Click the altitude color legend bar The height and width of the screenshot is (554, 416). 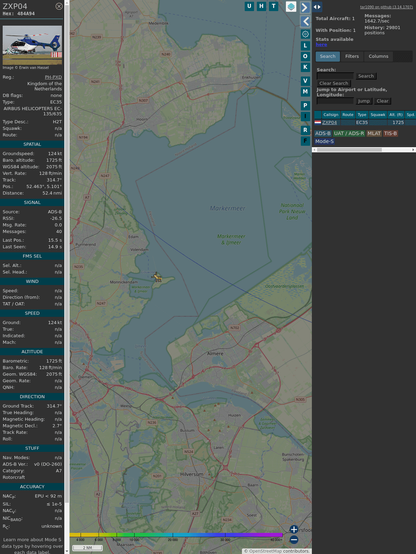click(176, 535)
